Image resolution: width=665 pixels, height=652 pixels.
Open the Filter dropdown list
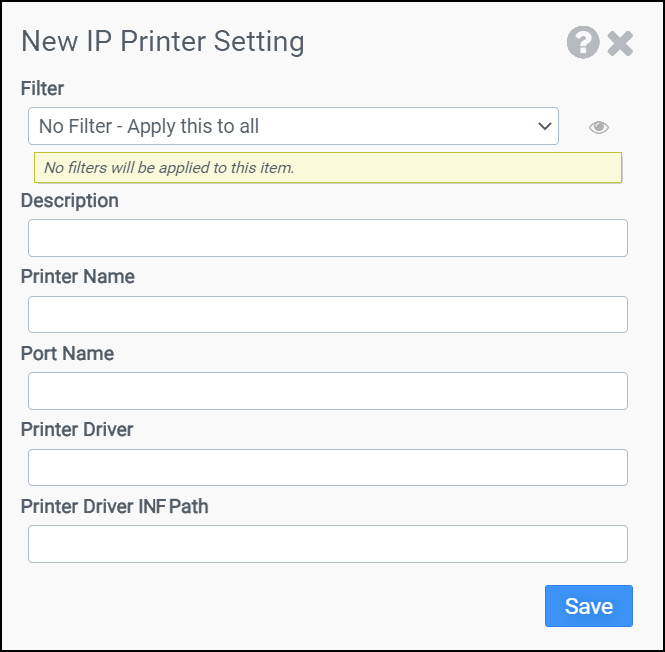[x=293, y=126]
